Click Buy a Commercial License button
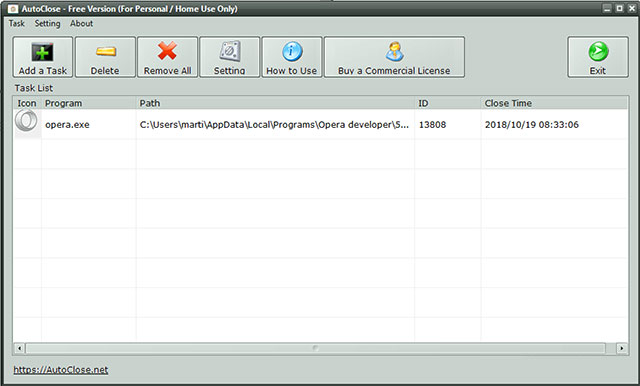The width and height of the screenshot is (640, 386). [x=394, y=57]
